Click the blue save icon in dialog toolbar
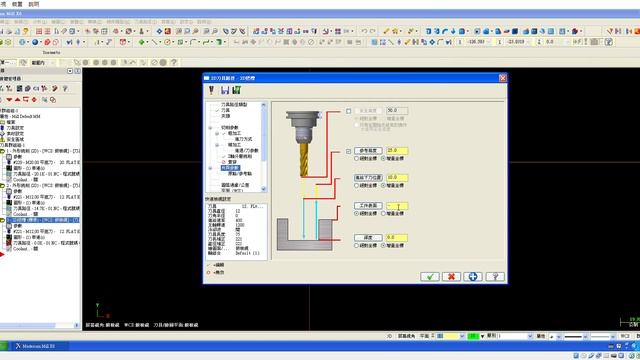The height and width of the screenshot is (360, 640). [x=225, y=90]
